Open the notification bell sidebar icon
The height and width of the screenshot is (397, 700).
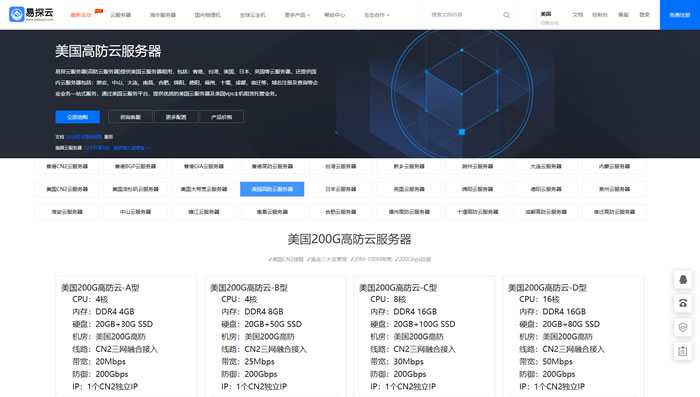[x=683, y=280]
